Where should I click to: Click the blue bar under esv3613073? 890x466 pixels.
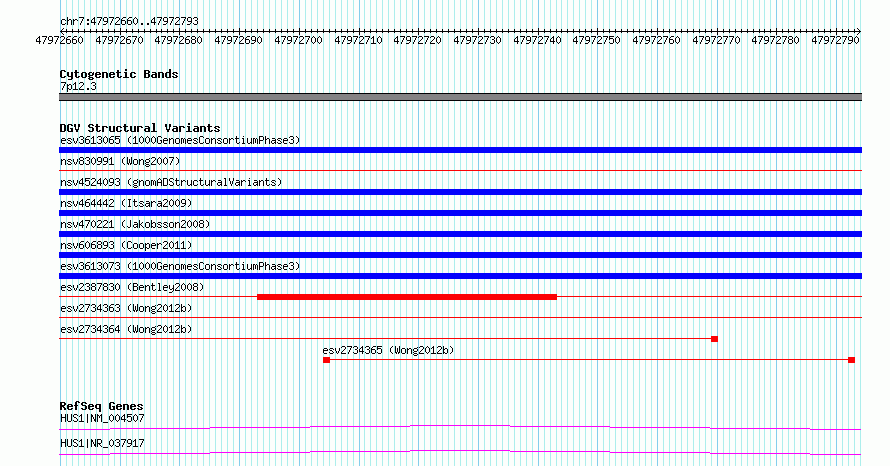click(x=460, y=276)
